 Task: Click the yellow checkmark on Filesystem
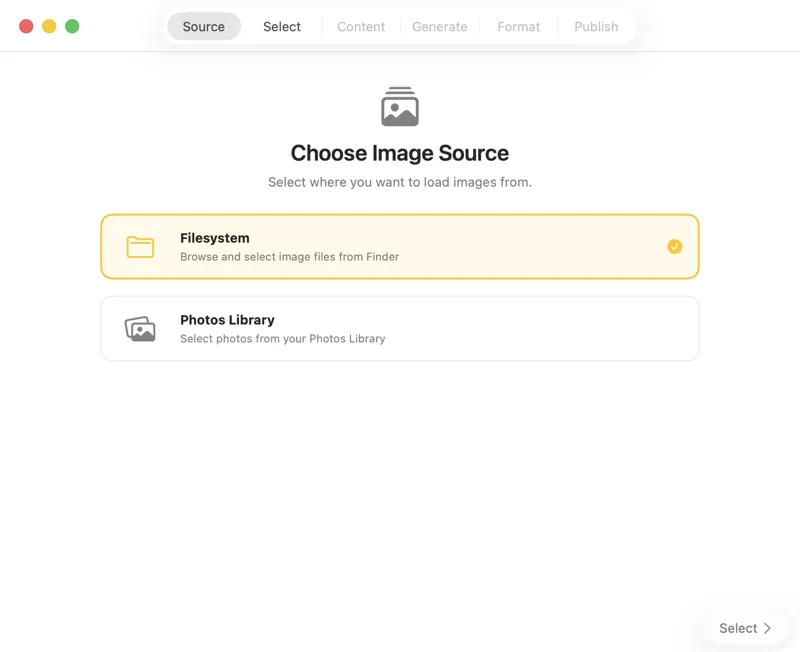674,247
